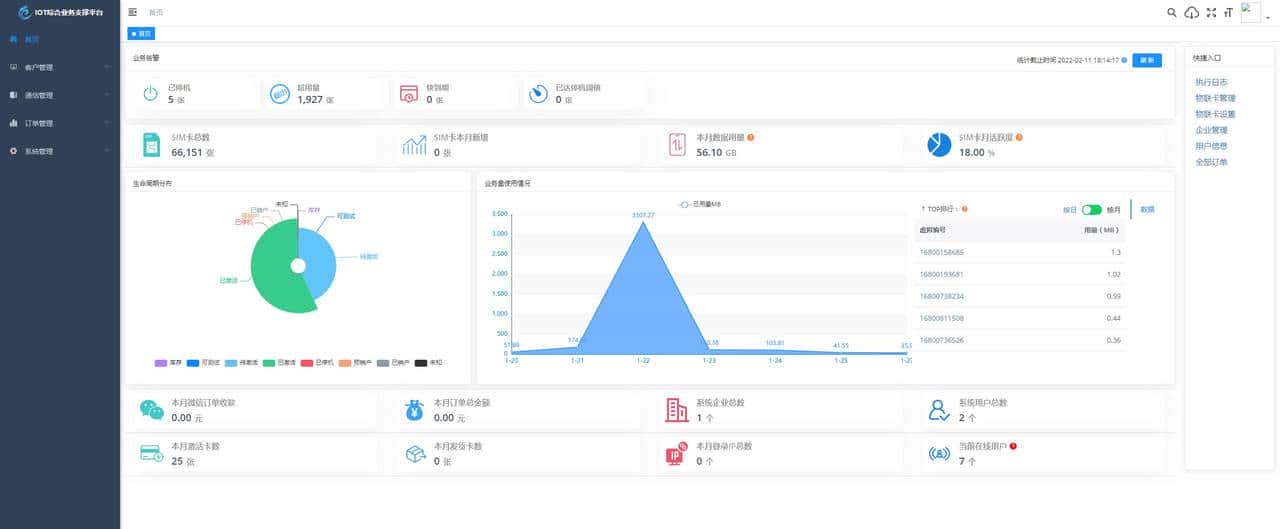The width and height of the screenshot is (1280, 529).
Task: Click the blue info icon beside the statistics time
Action: [x=1124, y=60]
